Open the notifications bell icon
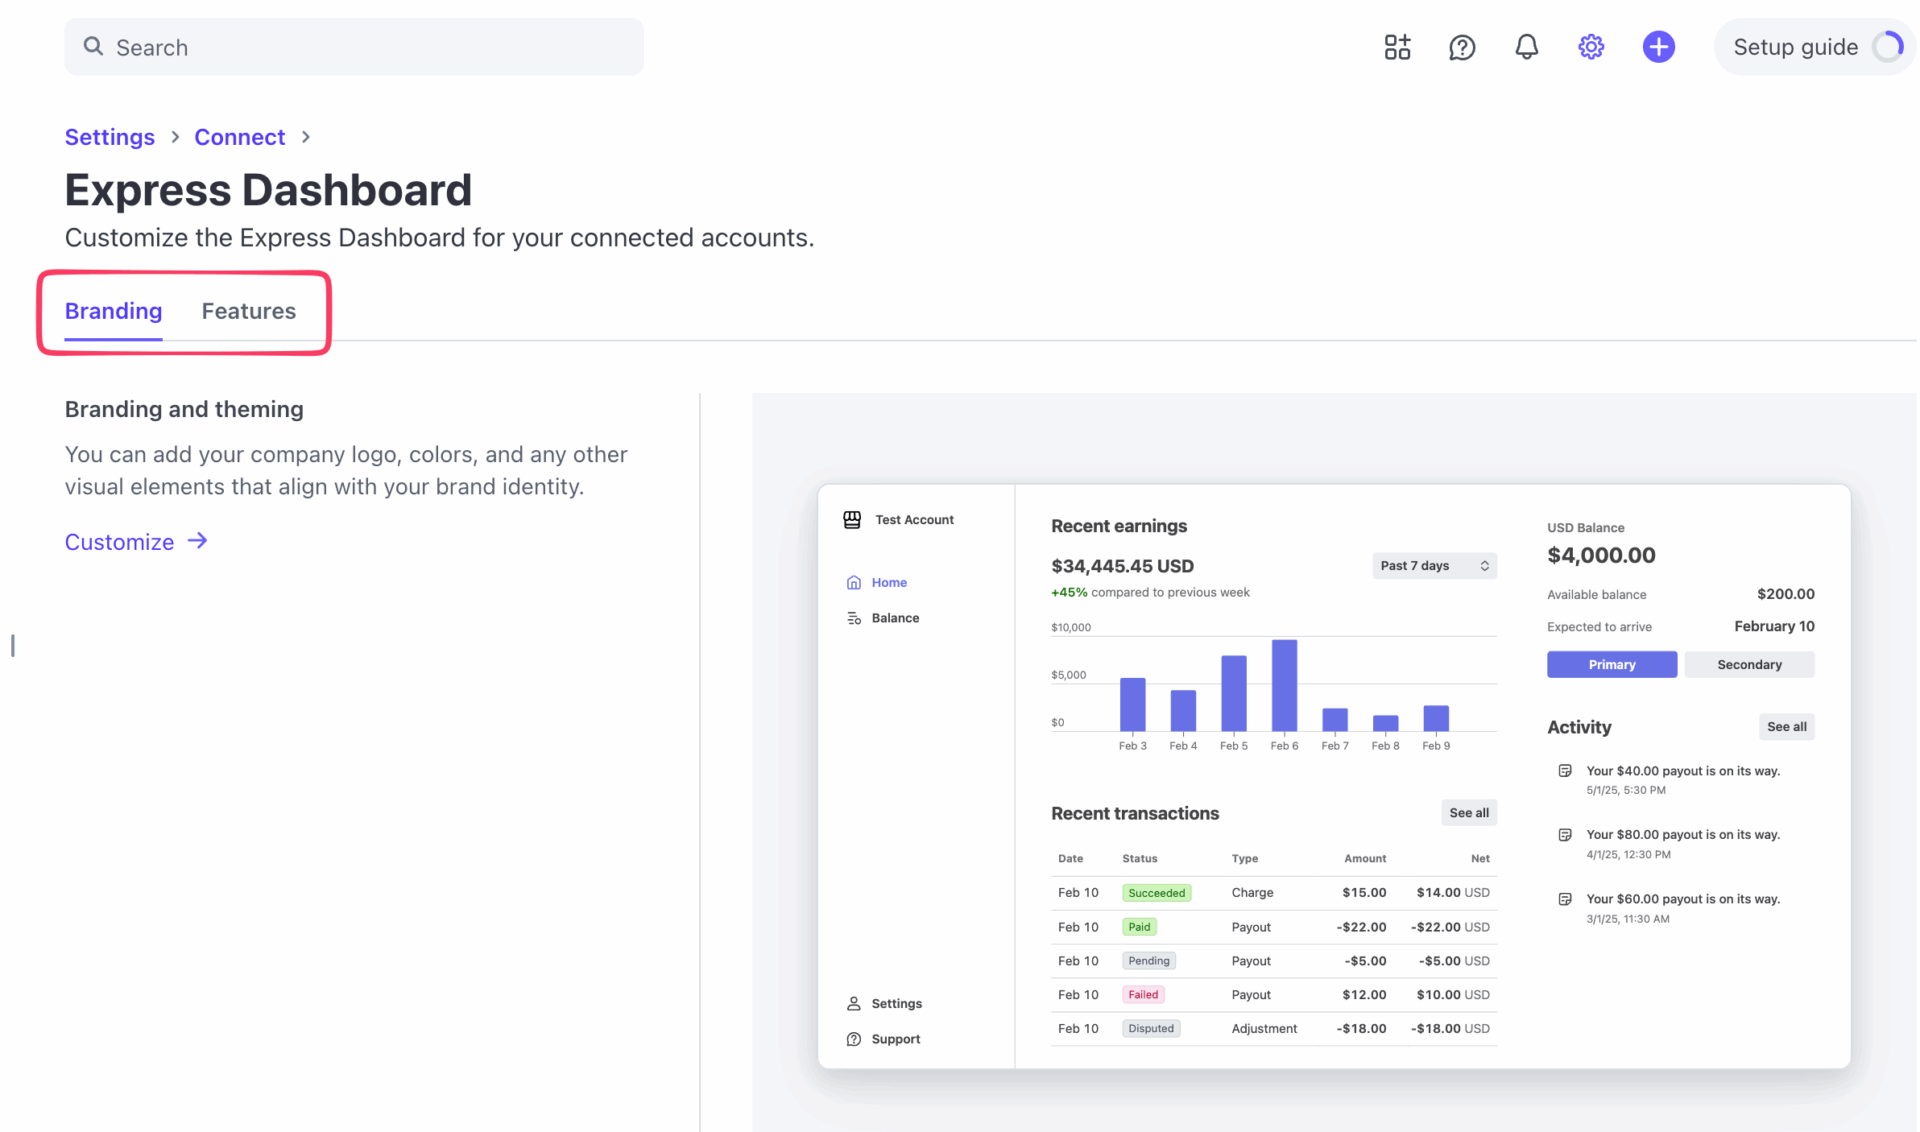The image size is (1920, 1132). pyautogui.click(x=1526, y=46)
